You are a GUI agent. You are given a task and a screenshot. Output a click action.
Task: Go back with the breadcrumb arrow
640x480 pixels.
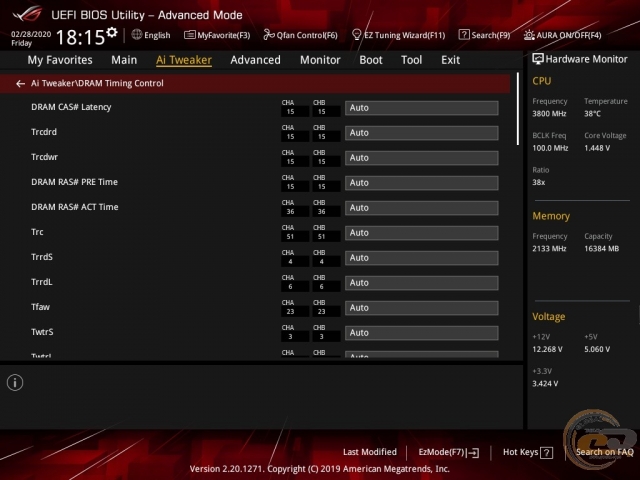click(x=20, y=84)
